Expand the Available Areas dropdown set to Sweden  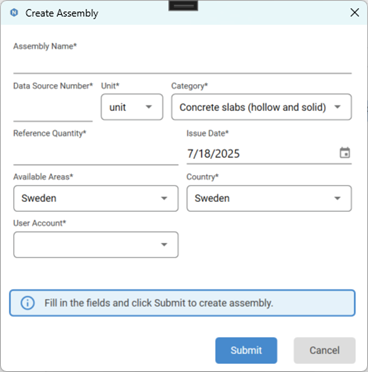96,198
